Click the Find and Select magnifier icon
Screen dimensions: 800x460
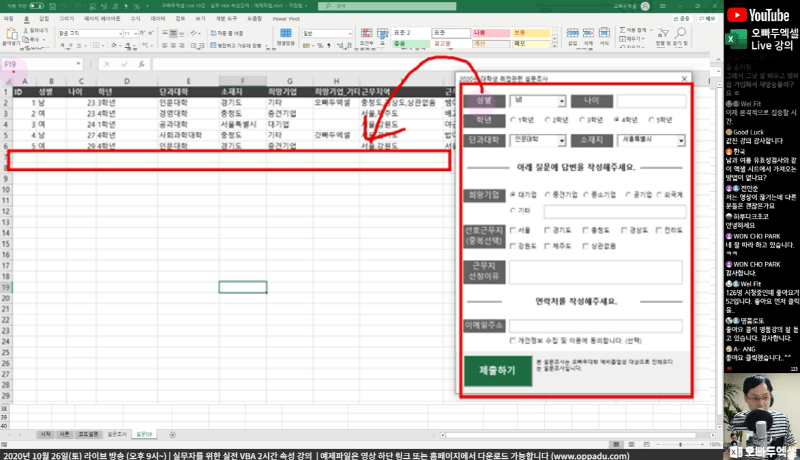pyautogui.click(x=680, y=34)
